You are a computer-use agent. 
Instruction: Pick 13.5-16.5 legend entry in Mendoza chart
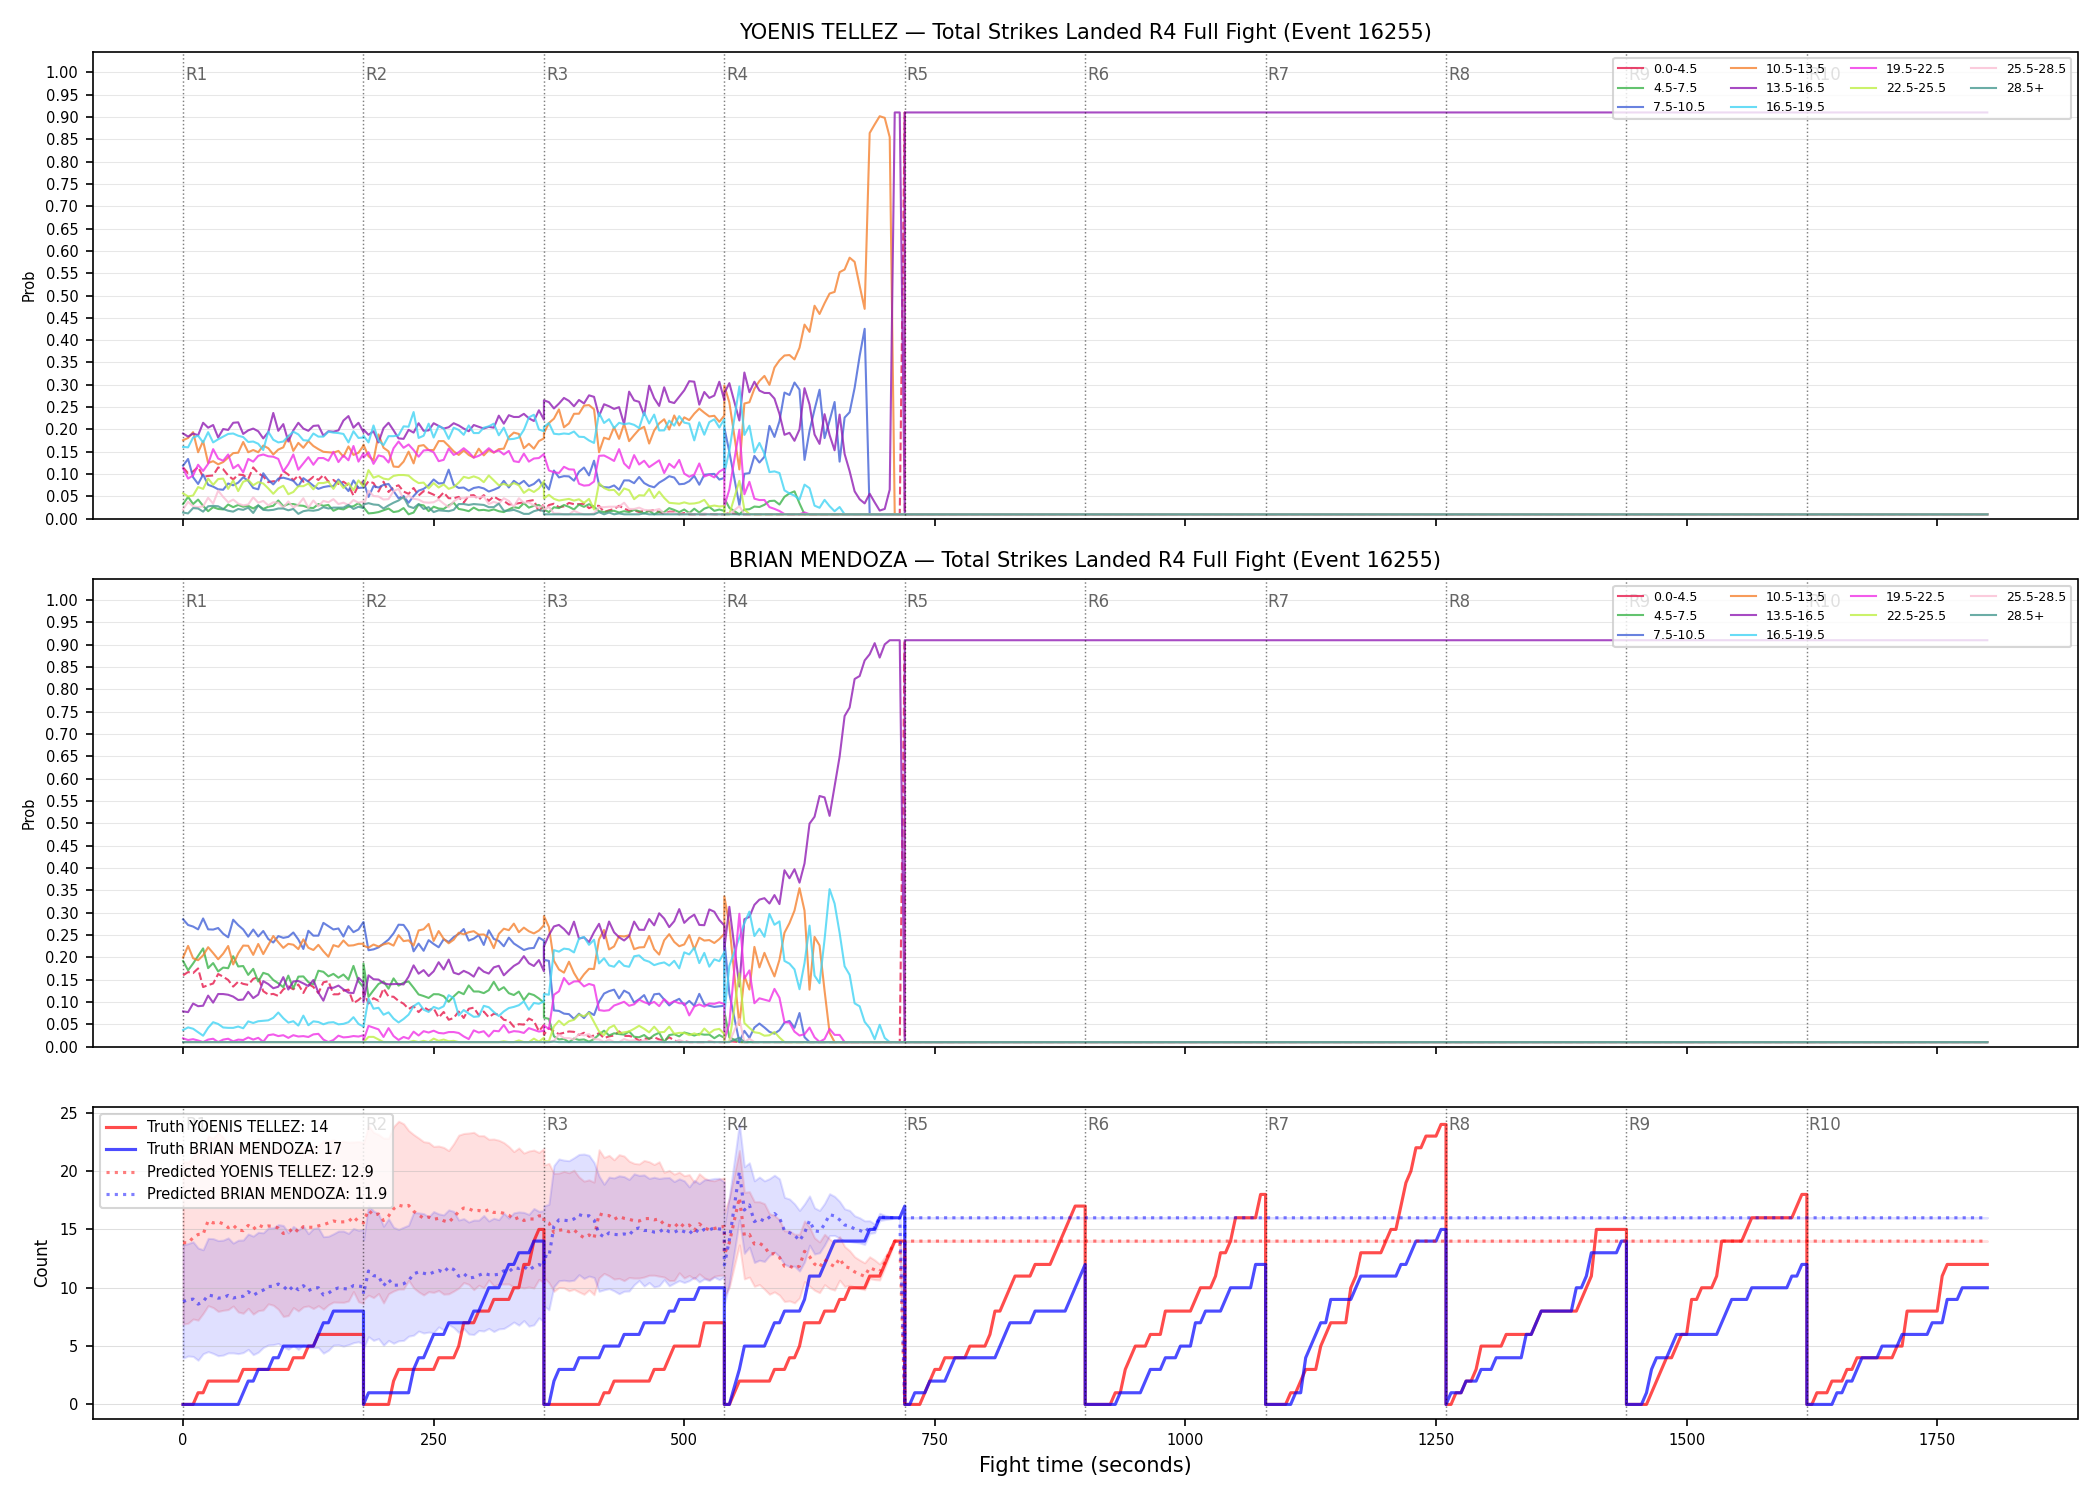(x=1777, y=616)
